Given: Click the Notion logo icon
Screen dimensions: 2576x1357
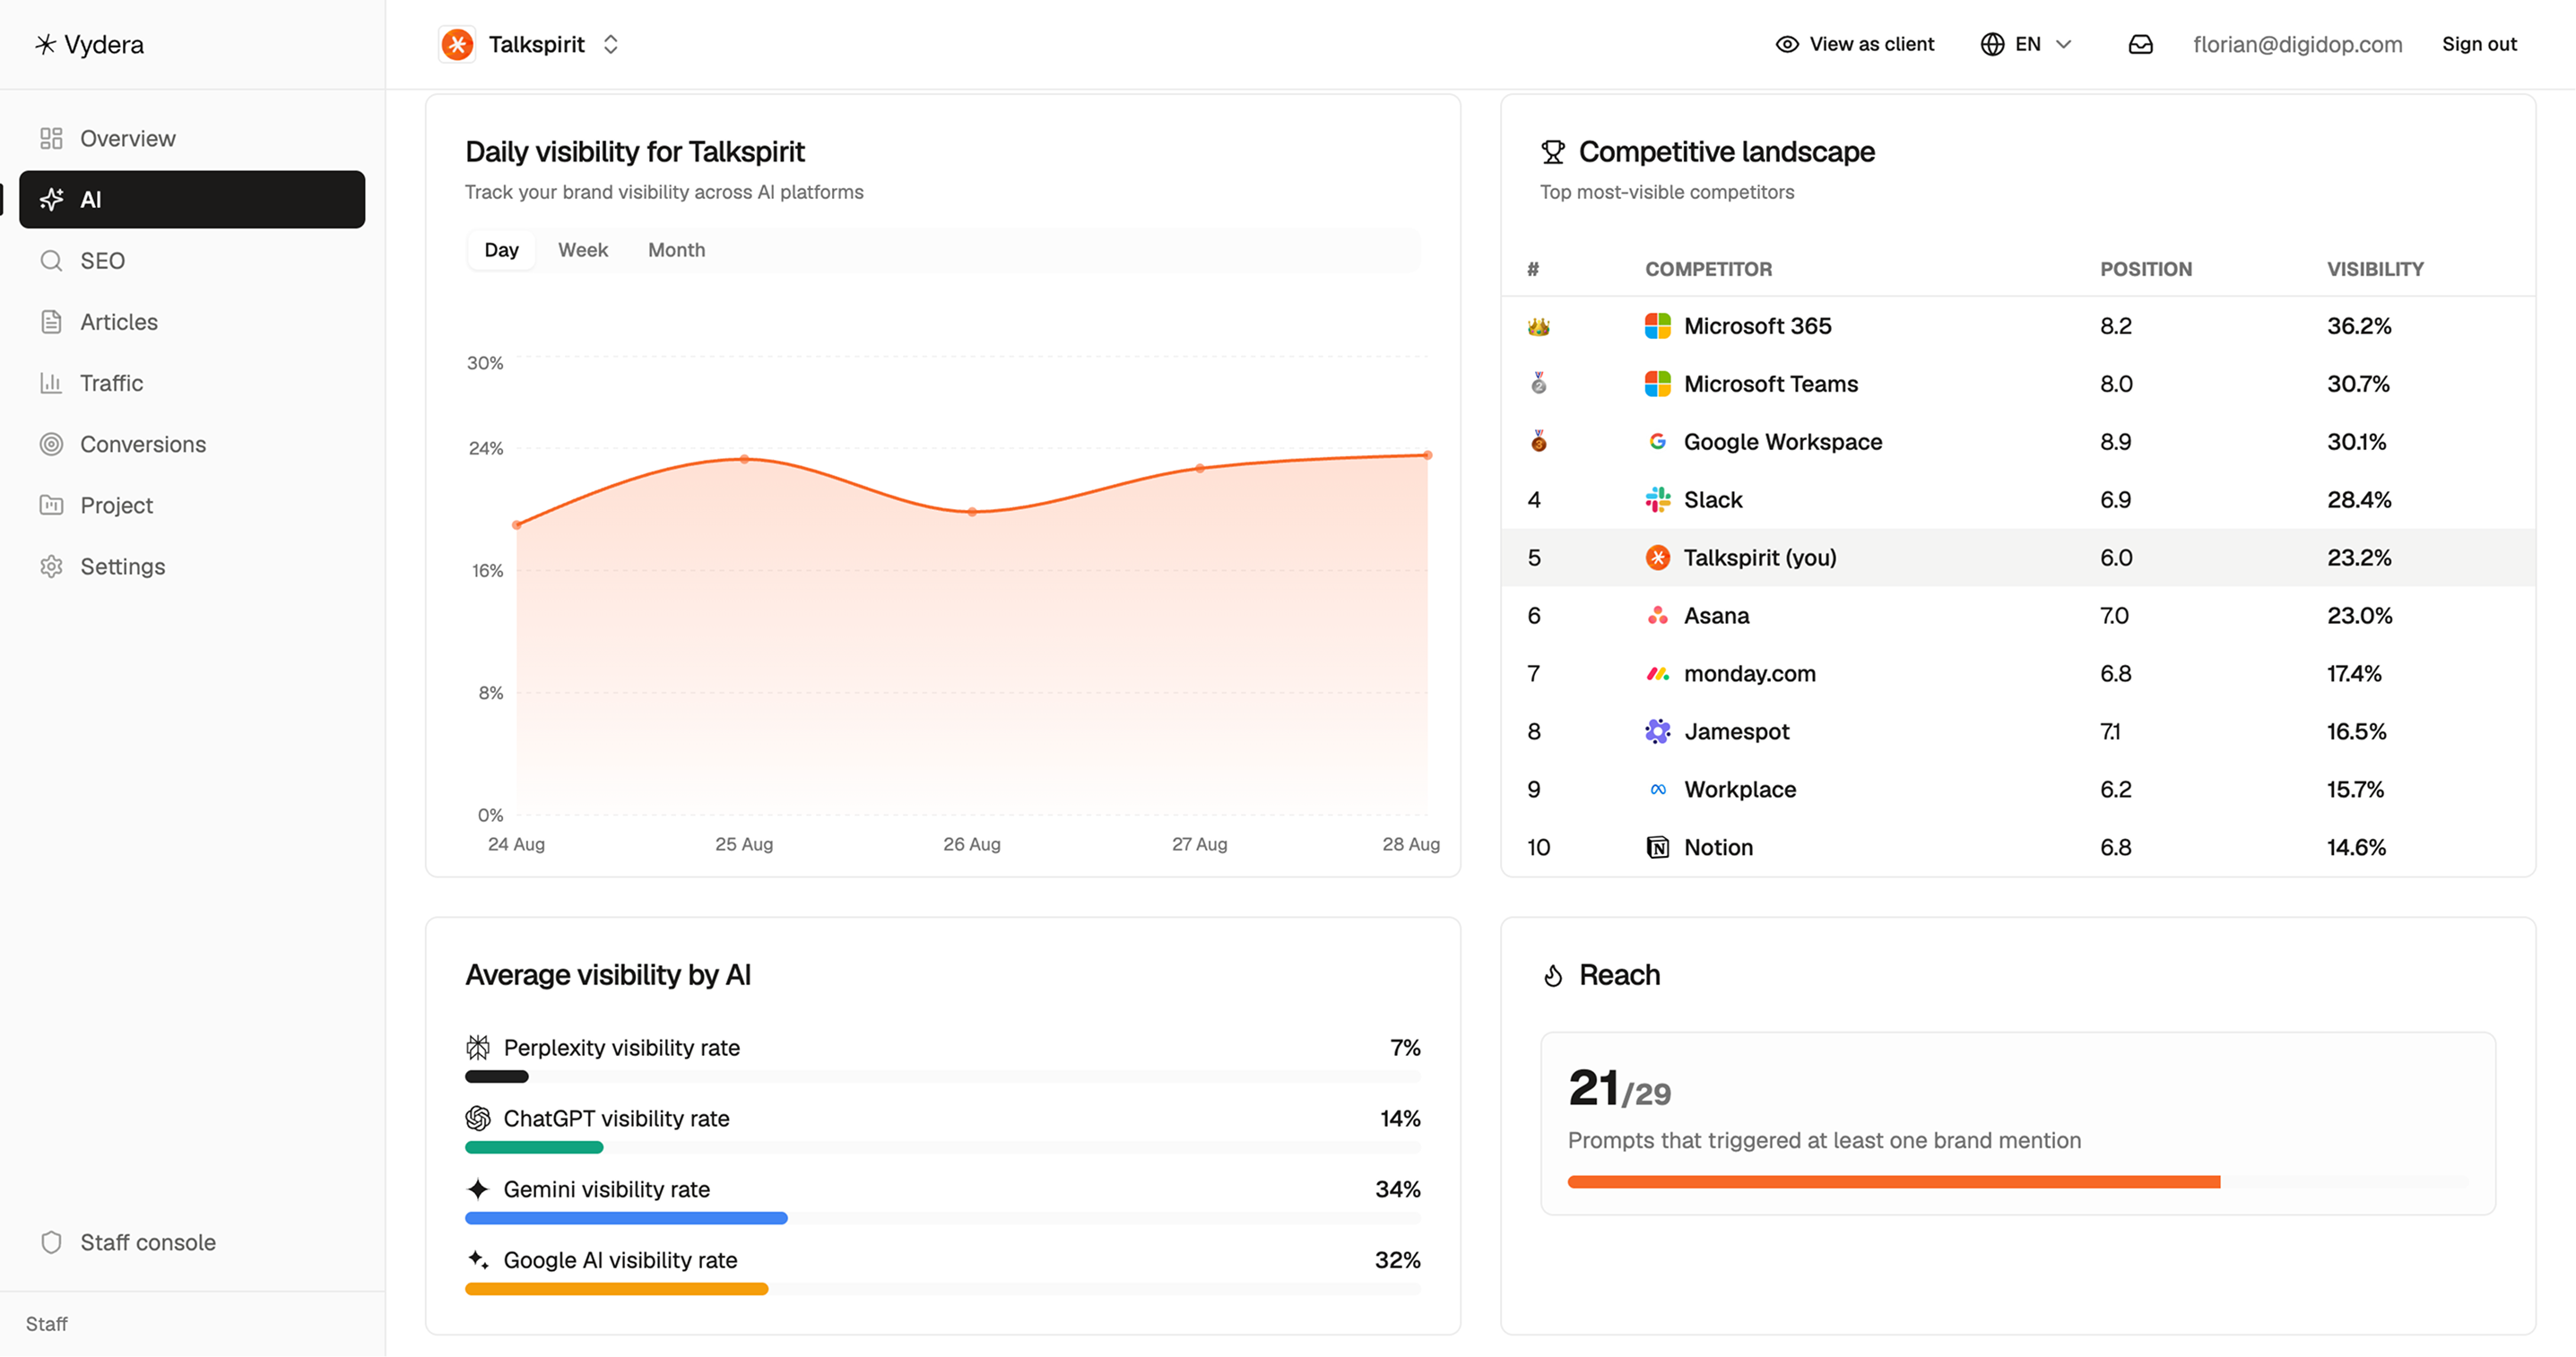Looking at the screenshot, I should pos(1657,847).
